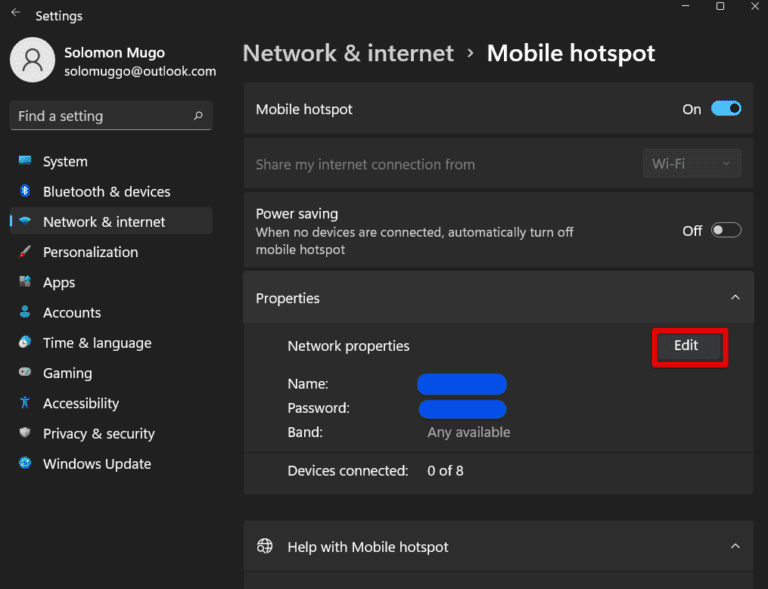
Task: Click the Apps icon in sidebar
Action: pos(25,283)
